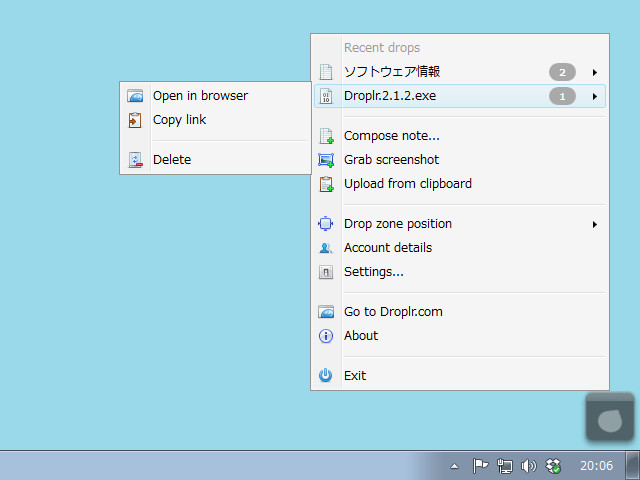Expand submenu arrow for ソフトウェア情報

coord(595,73)
